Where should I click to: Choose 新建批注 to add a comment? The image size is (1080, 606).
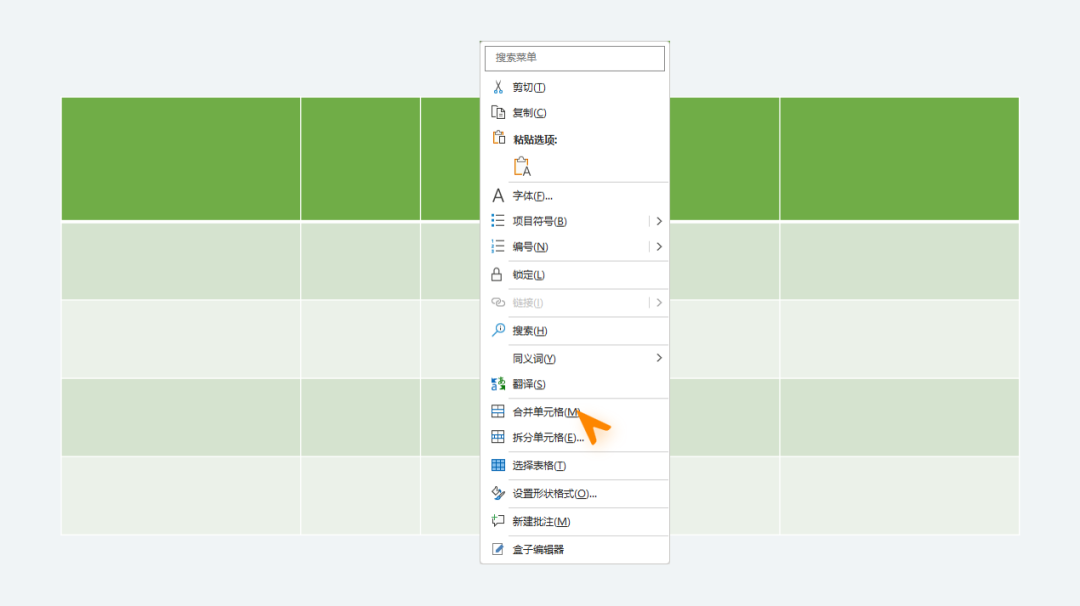(x=540, y=521)
